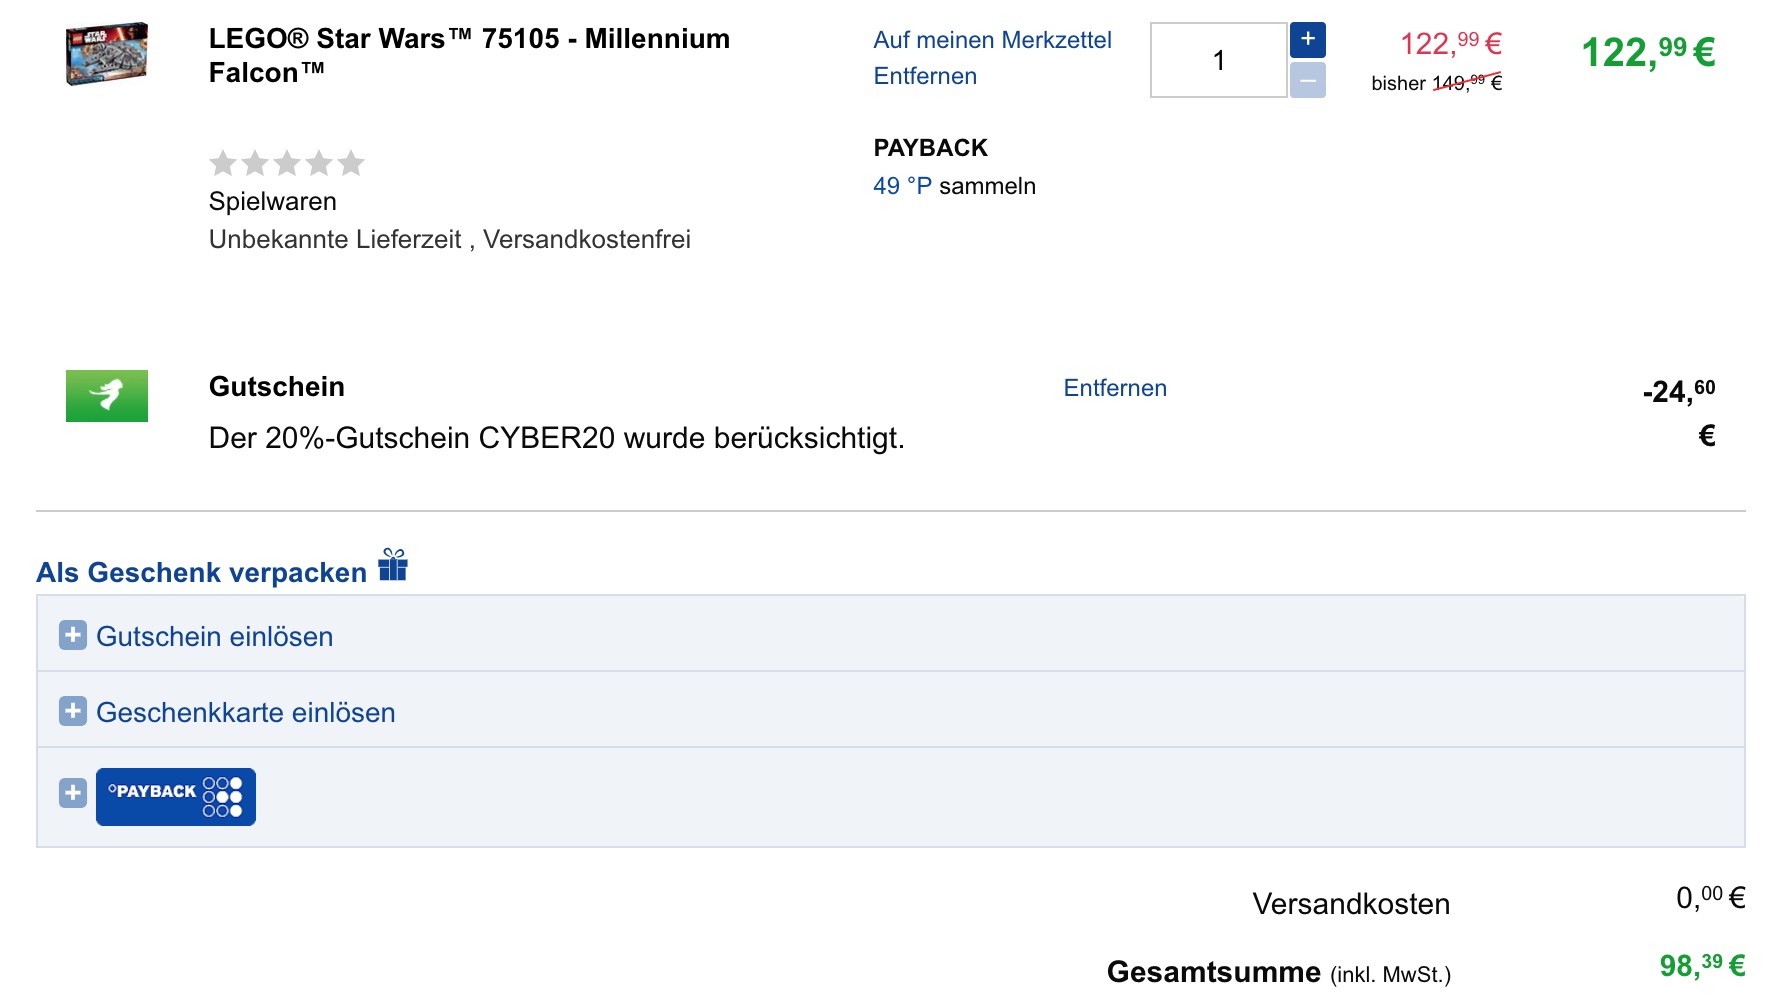Click the green 122,99 € item total
This screenshot has width=1782, height=1002.
(x=1647, y=52)
